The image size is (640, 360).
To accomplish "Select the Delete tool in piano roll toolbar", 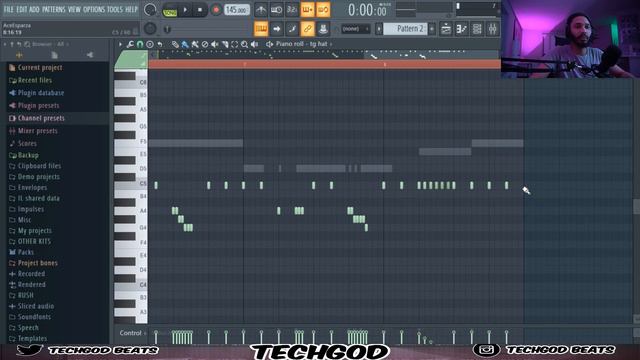I will [205, 44].
